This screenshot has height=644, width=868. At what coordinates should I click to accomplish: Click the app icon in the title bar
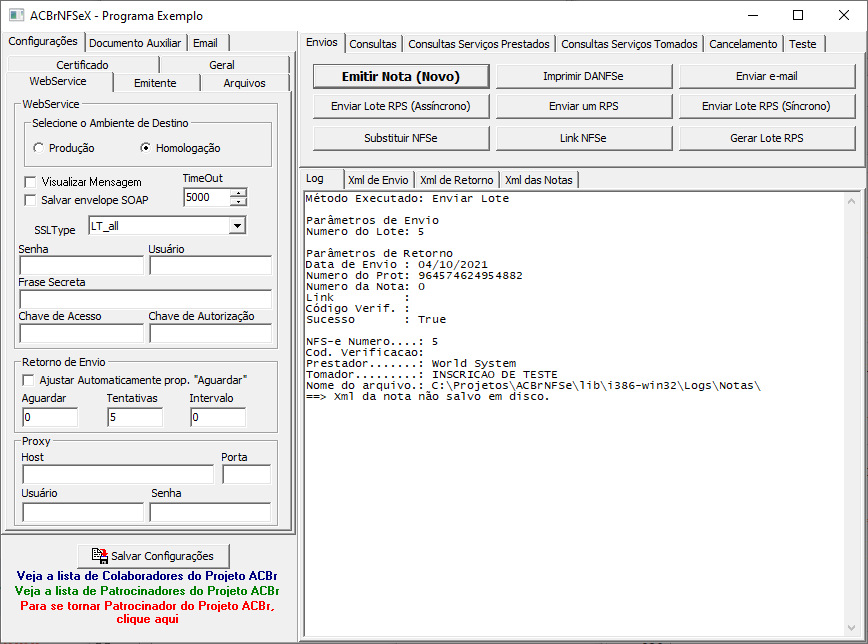(x=16, y=15)
